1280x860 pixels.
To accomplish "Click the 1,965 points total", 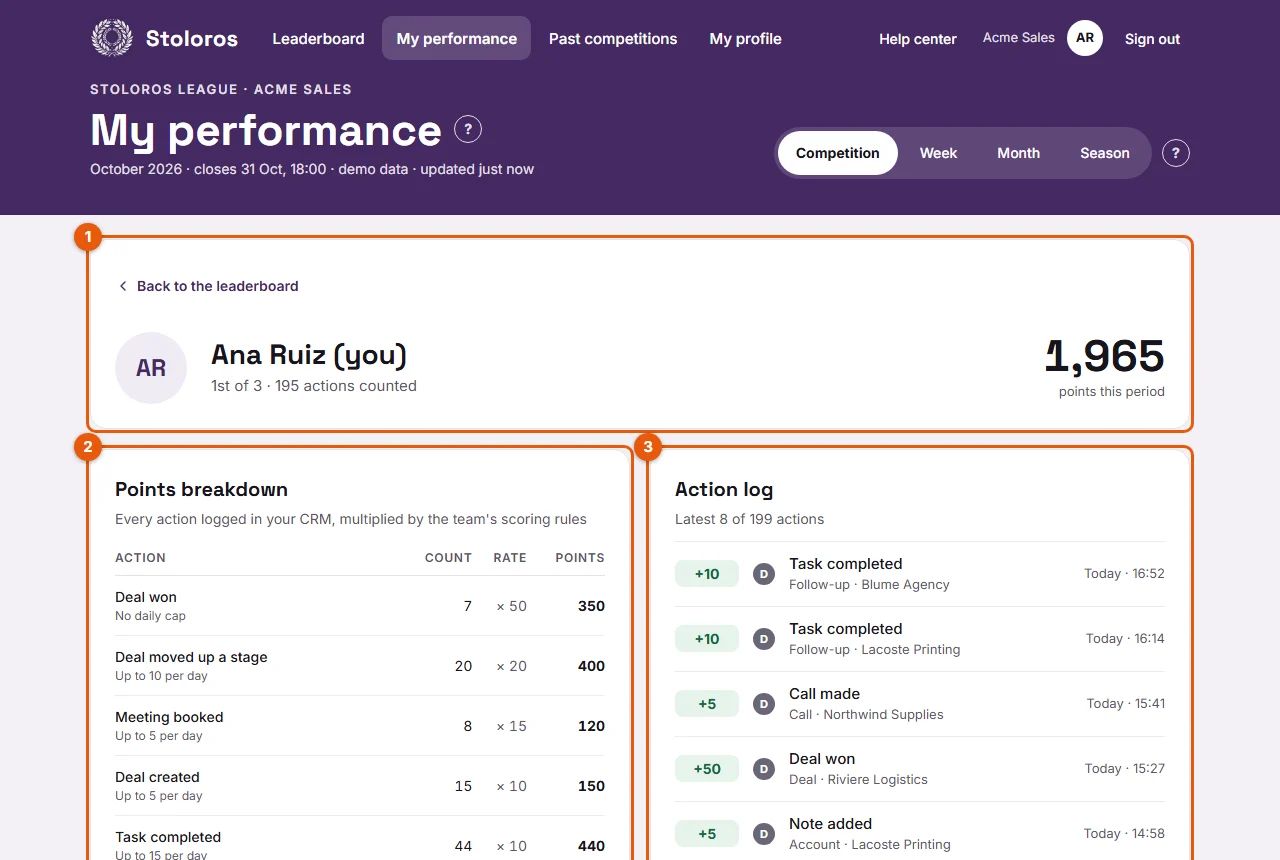I will click(x=1105, y=357).
